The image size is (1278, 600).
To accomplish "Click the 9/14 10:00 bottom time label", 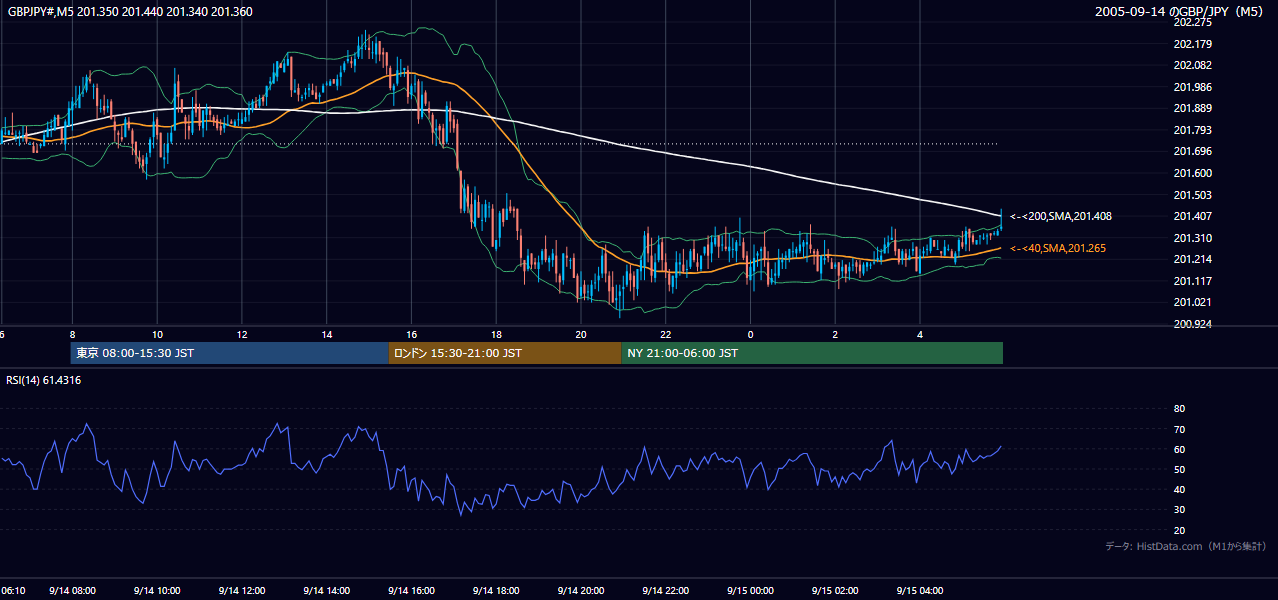I will point(157,591).
